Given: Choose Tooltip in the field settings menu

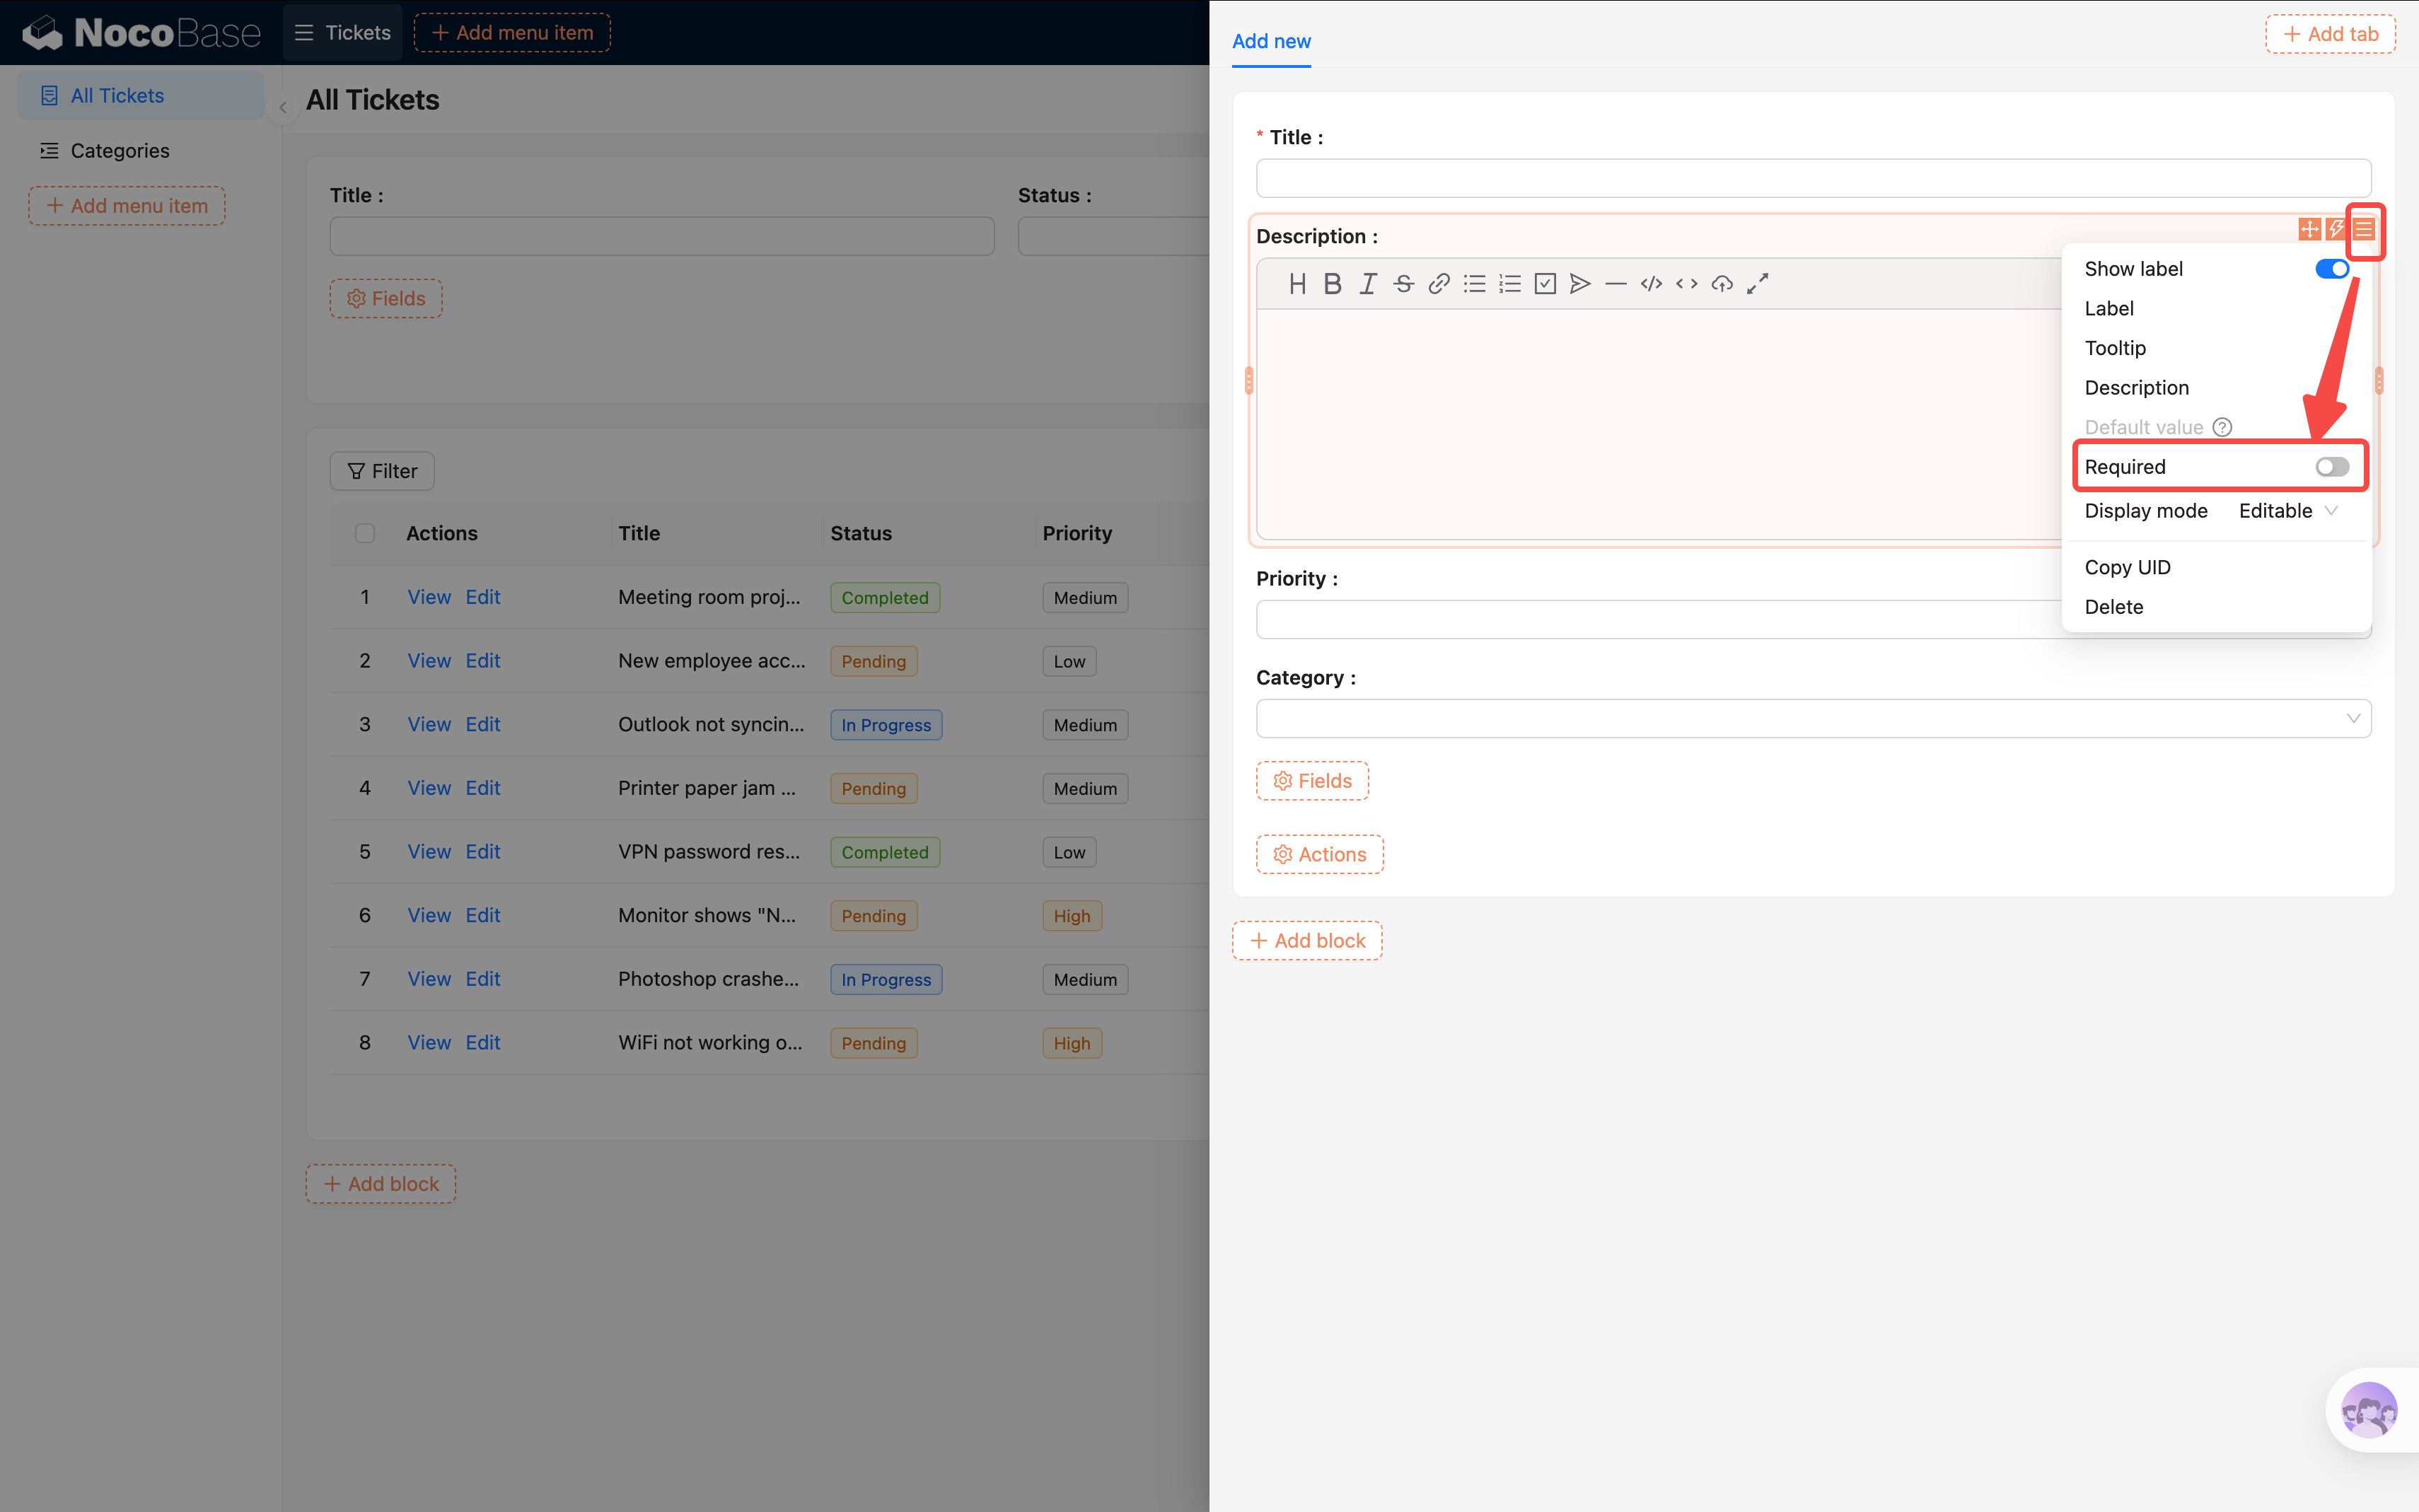Looking at the screenshot, I should pos(2115,348).
